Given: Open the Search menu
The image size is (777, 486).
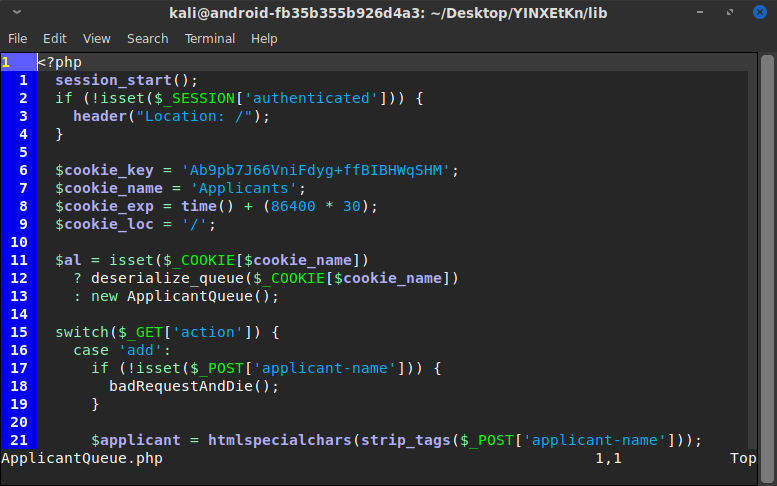Looking at the screenshot, I should tap(147, 38).
